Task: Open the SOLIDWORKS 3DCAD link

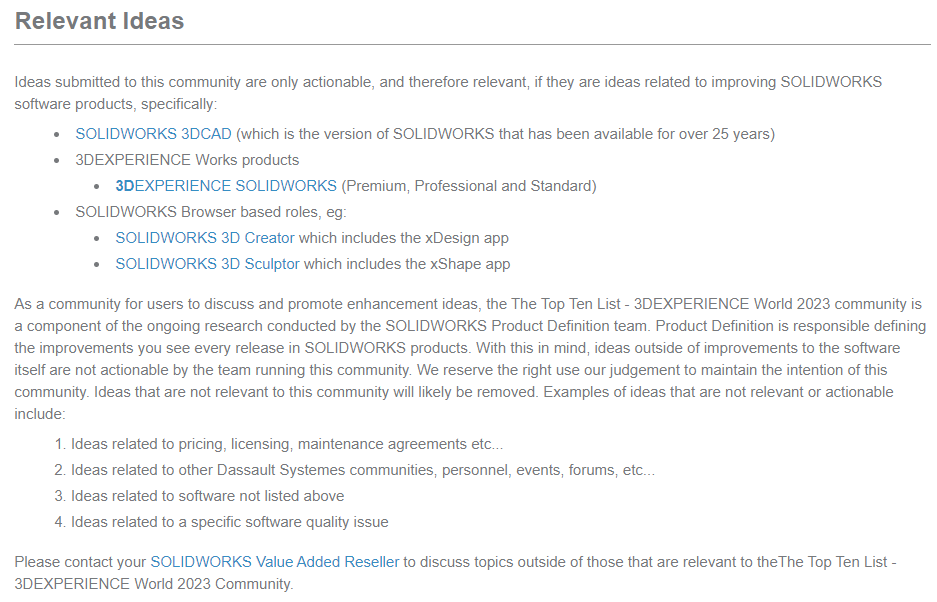Action: click(x=153, y=134)
